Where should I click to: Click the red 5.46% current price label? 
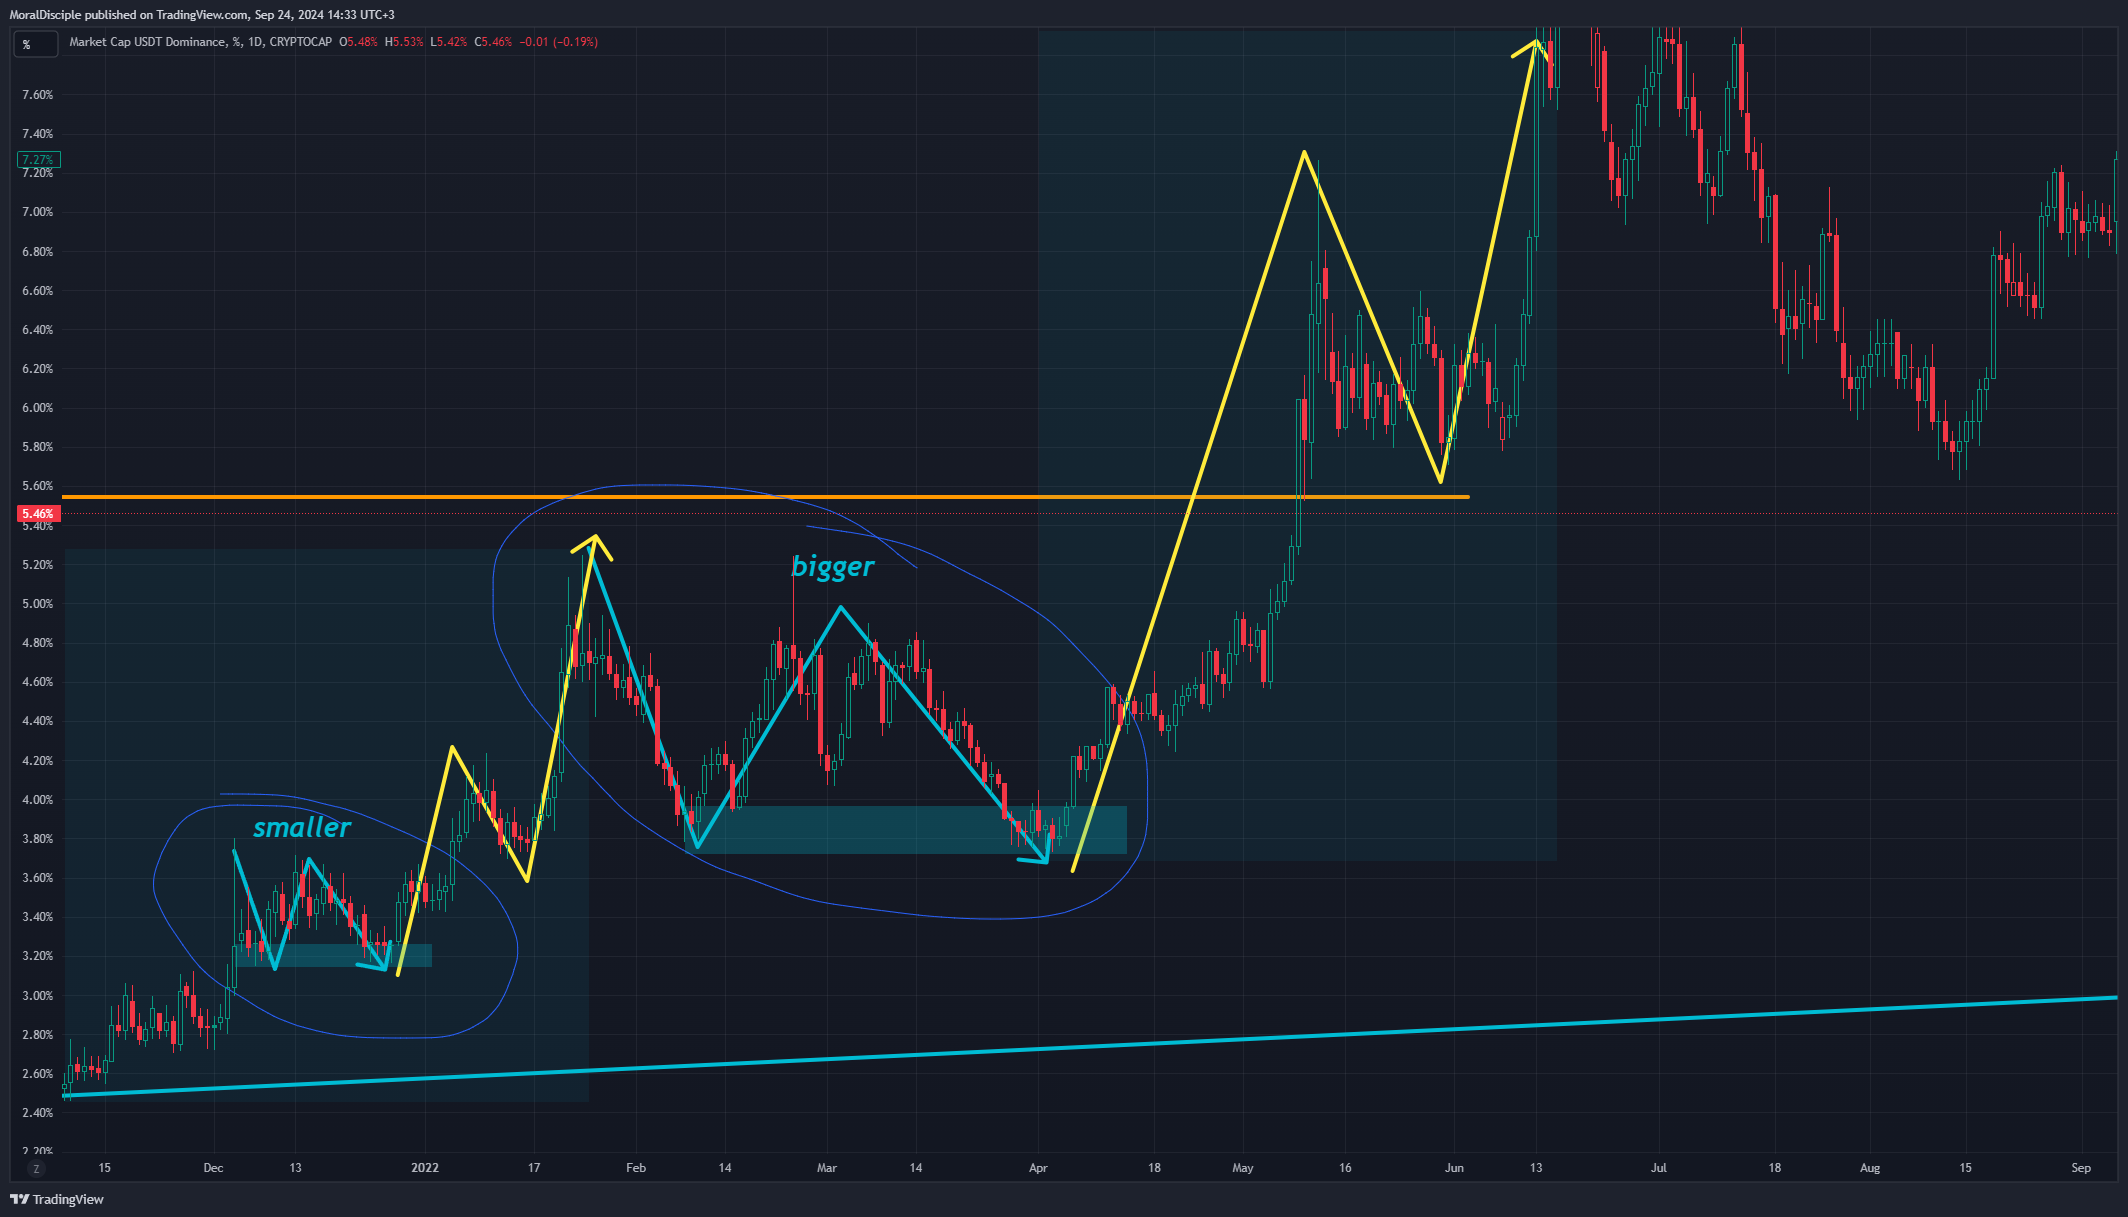point(38,514)
